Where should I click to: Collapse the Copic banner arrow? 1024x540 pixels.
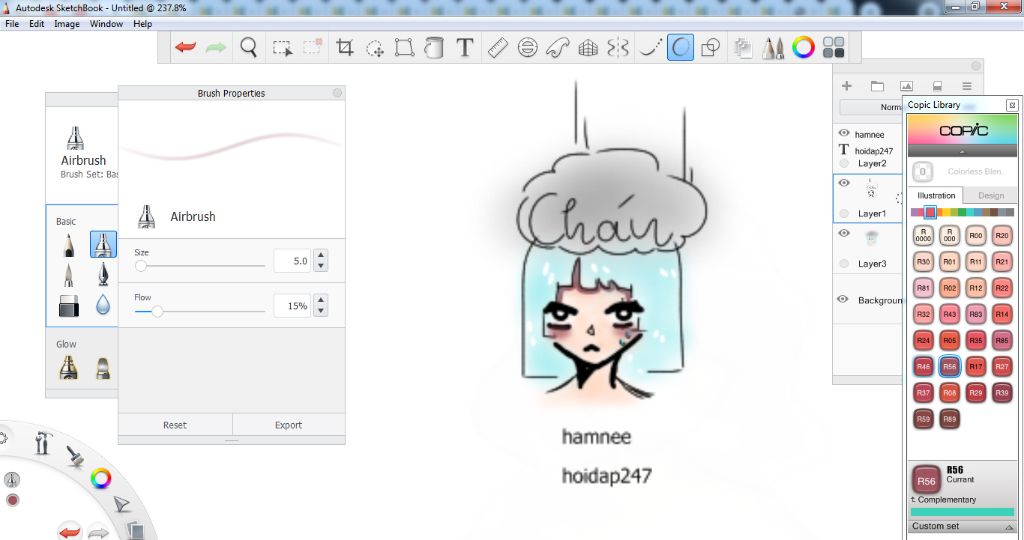click(962, 151)
